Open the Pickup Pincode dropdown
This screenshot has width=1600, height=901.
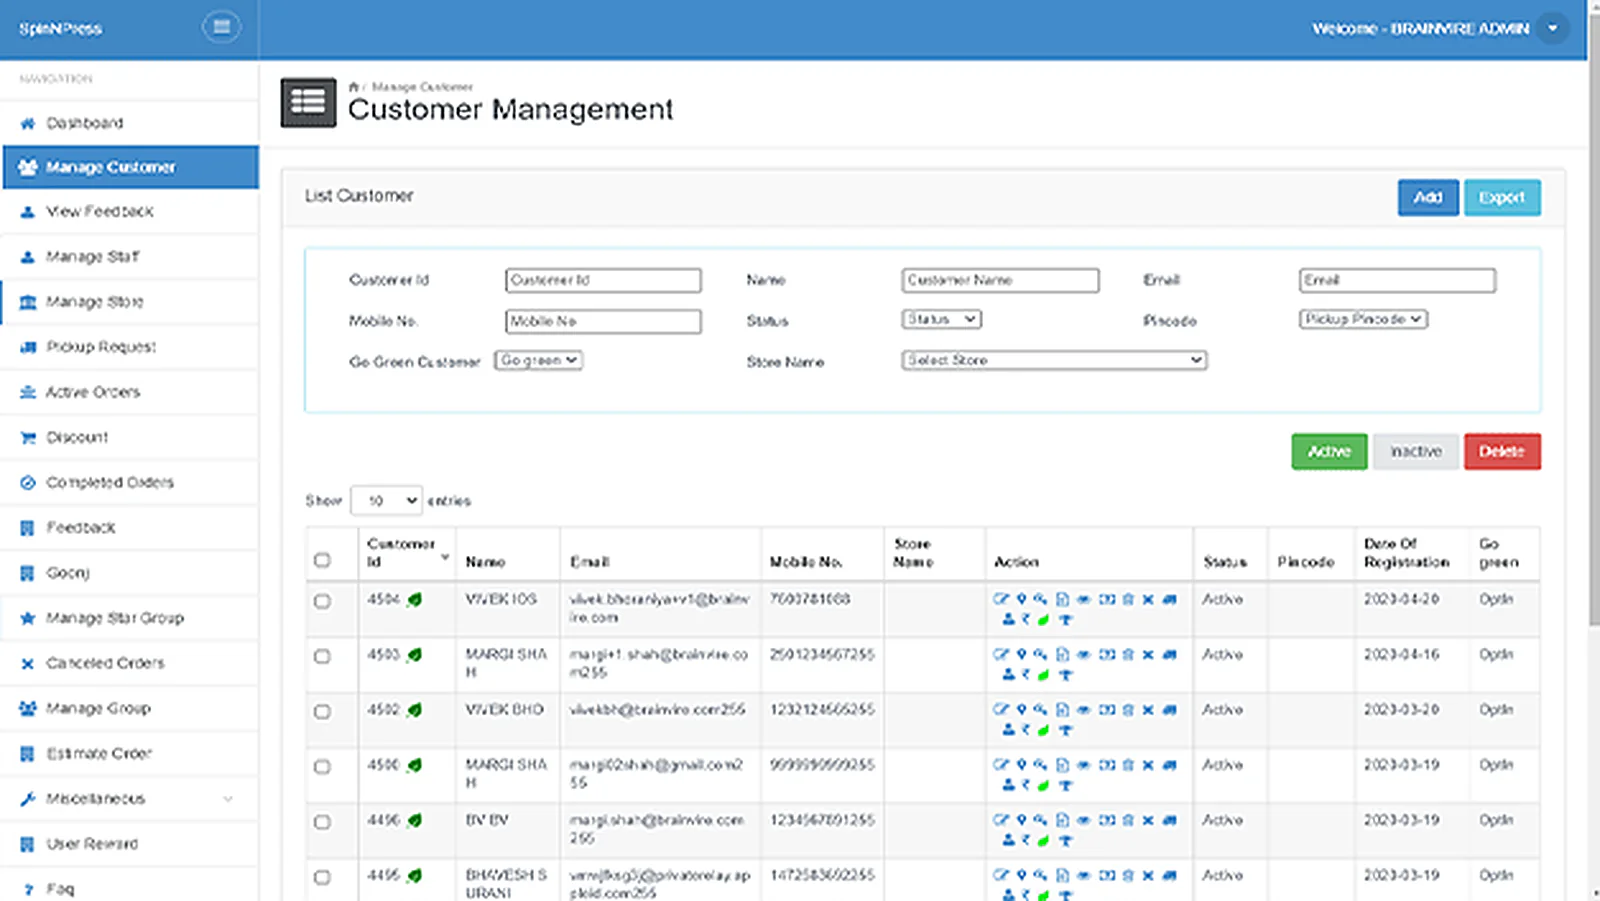coord(1363,319)
